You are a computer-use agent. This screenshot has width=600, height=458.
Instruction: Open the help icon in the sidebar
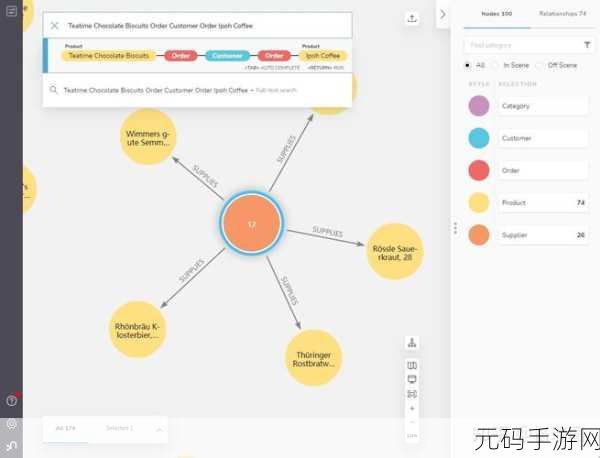[11, 401]
